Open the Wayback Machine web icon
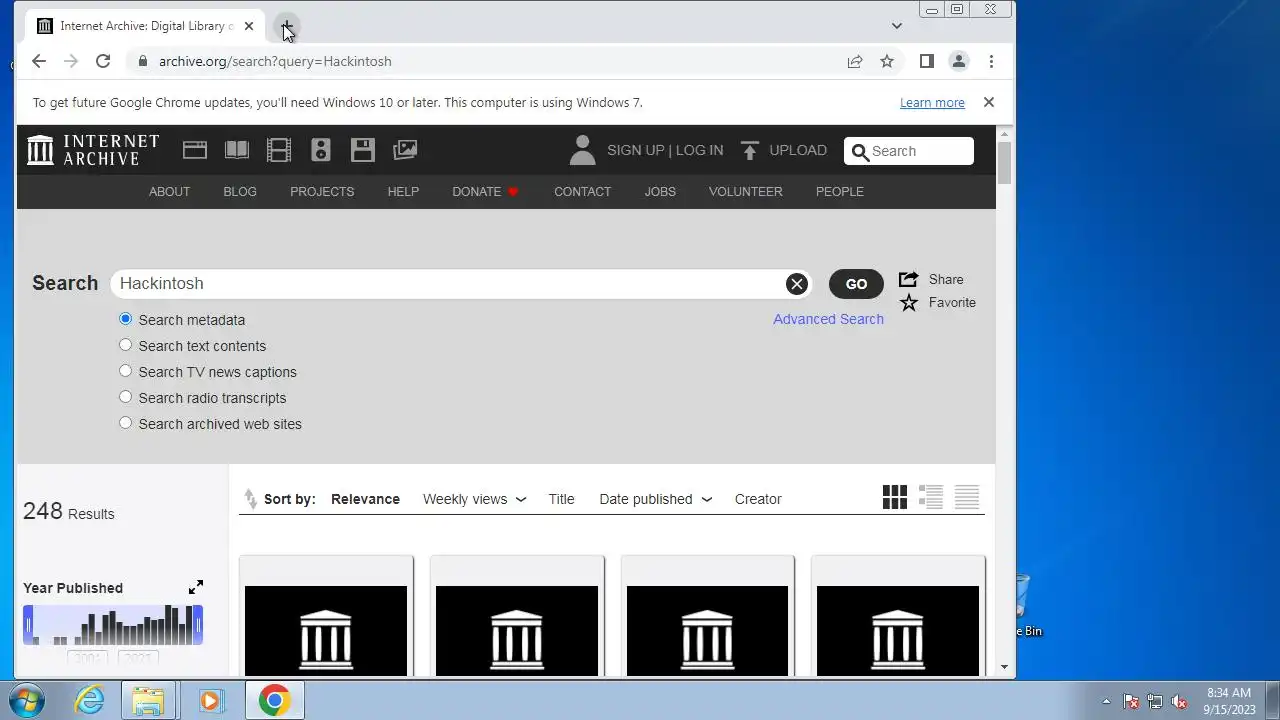The width and height of the screenshot is (1280, 720). (x=195, y=150)
